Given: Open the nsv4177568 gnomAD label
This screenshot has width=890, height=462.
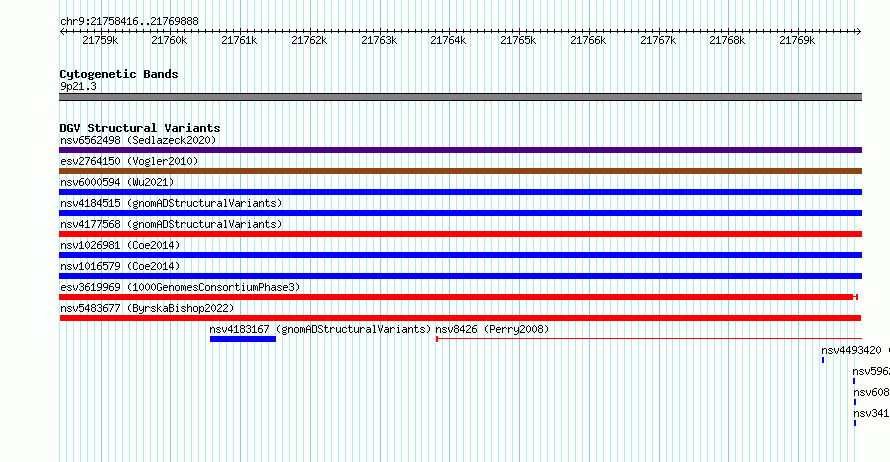Looking at the screenshot, I should click(x=171, y=224).
